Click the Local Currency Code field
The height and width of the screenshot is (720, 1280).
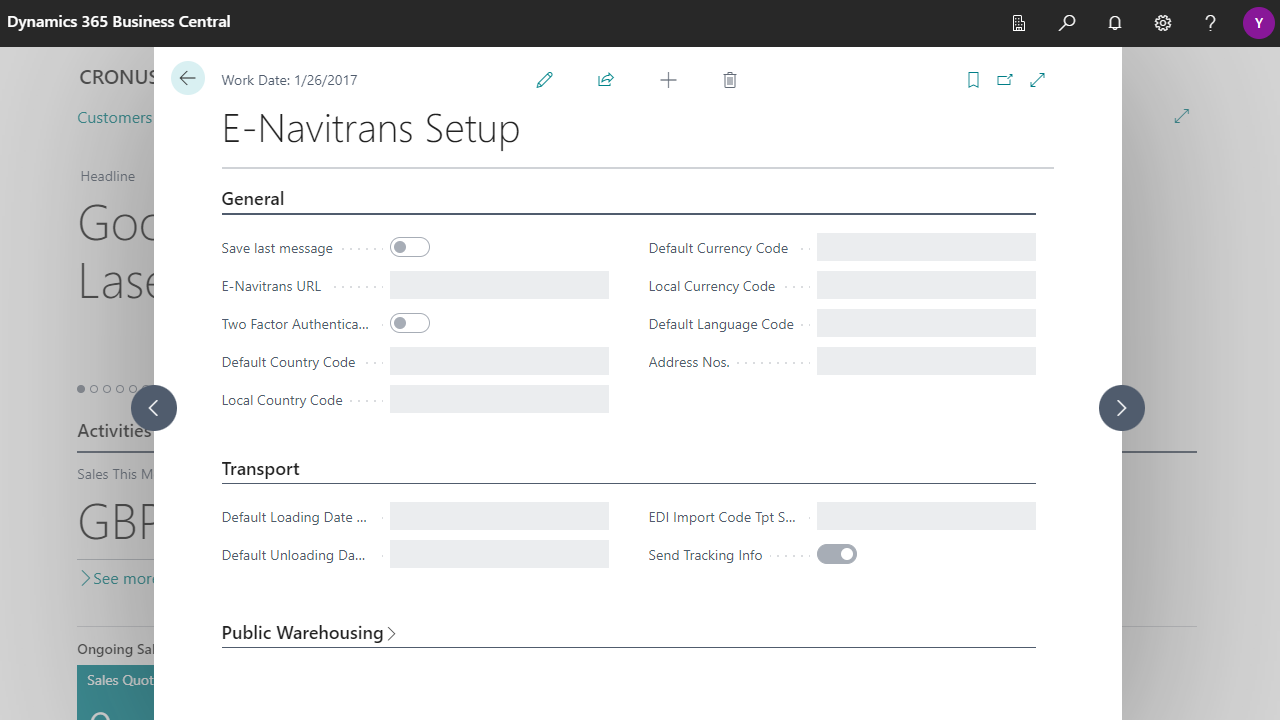tap(926, 285)
